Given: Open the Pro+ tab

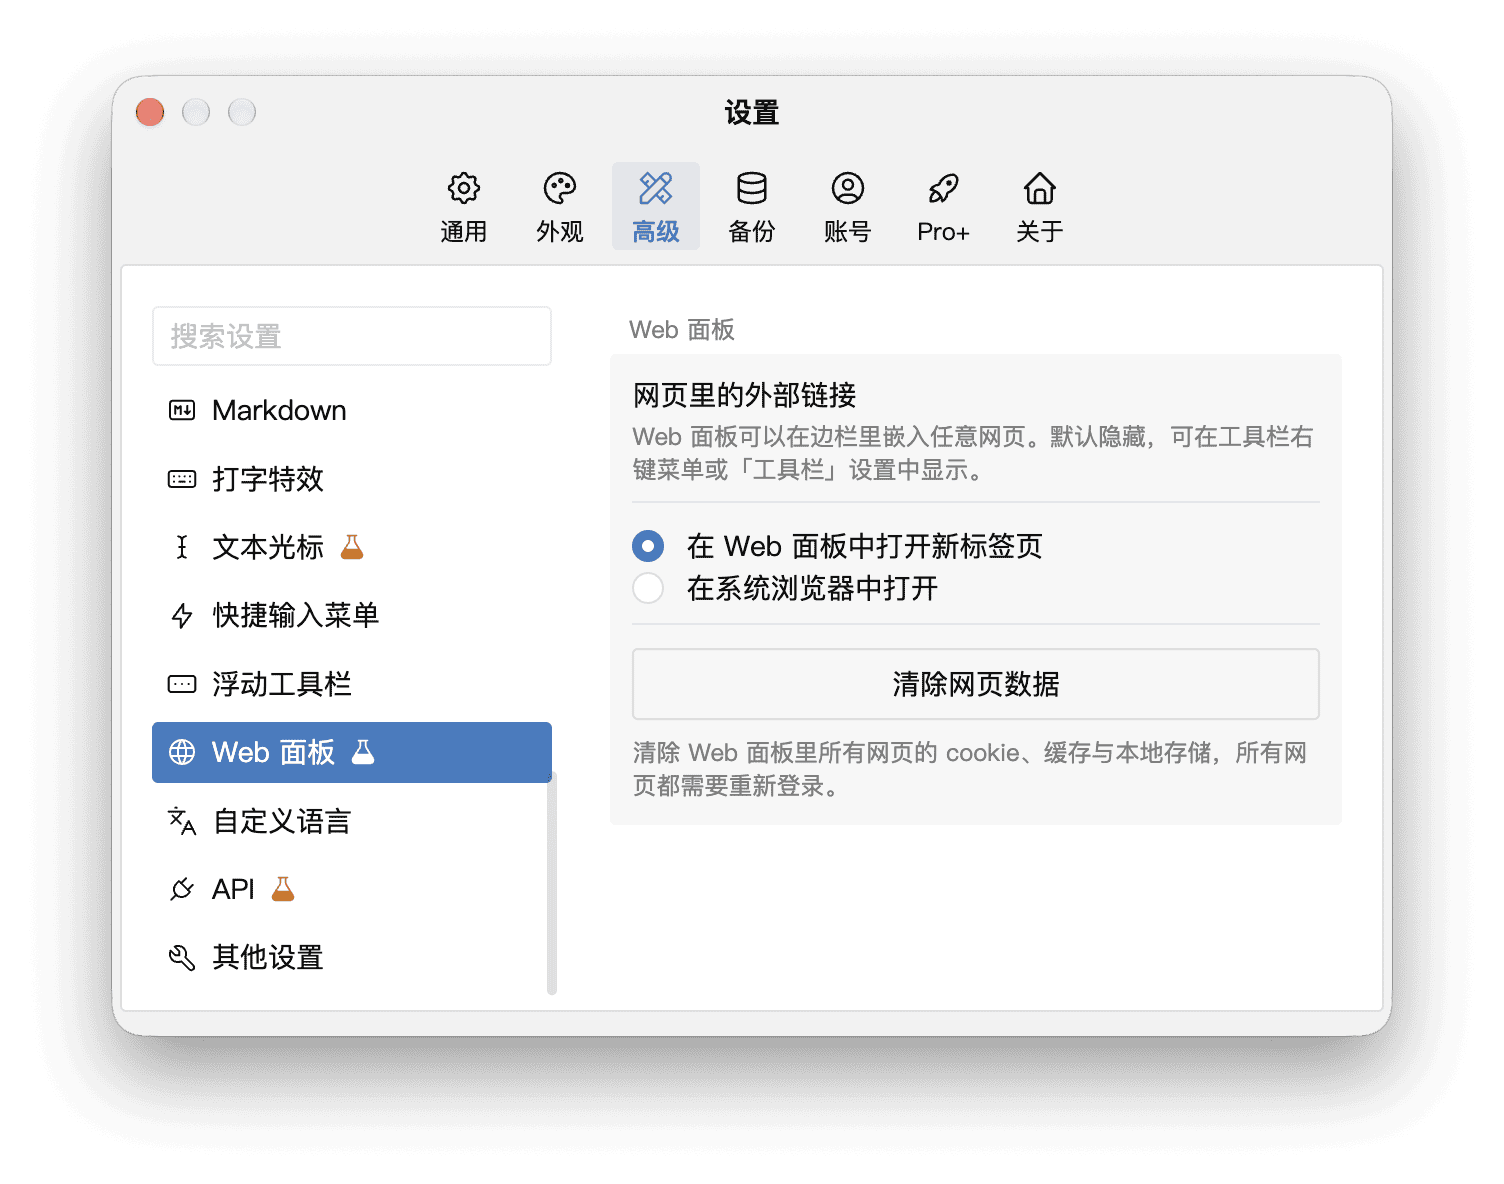Looking at the screenshot, I should [943, 207].
